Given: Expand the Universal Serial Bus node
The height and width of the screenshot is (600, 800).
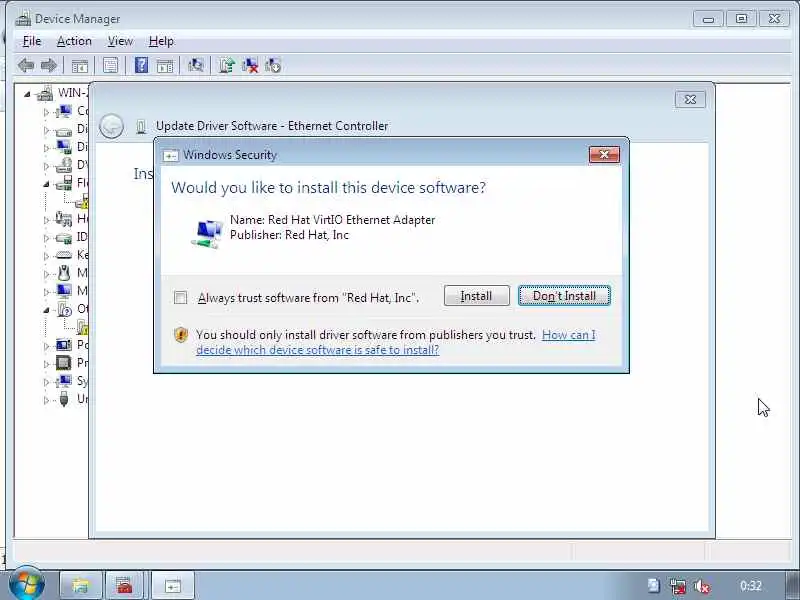Looking at the screenshot, I should [46, 400].
